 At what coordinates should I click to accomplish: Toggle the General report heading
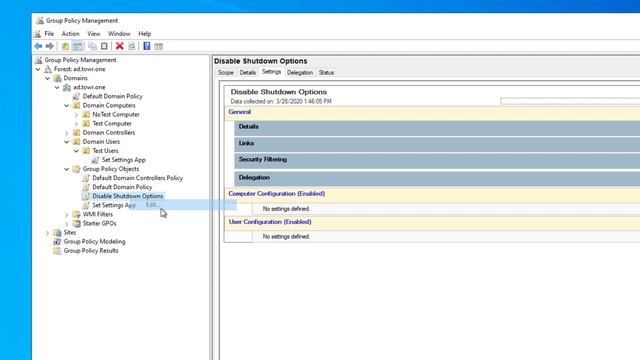(432, 113)
